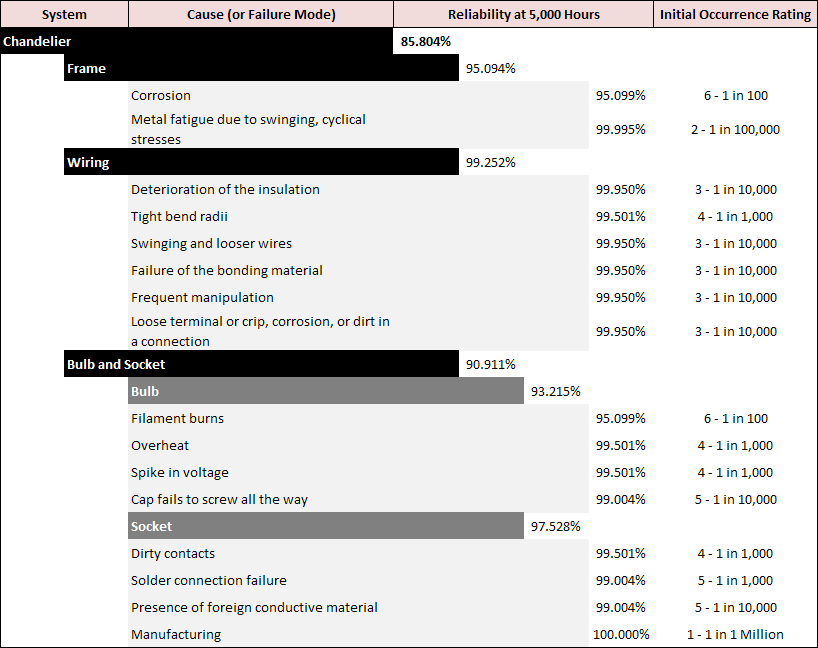Click the 85.804% reliability value
Screen dimensions: 818x648
point(426,42)
